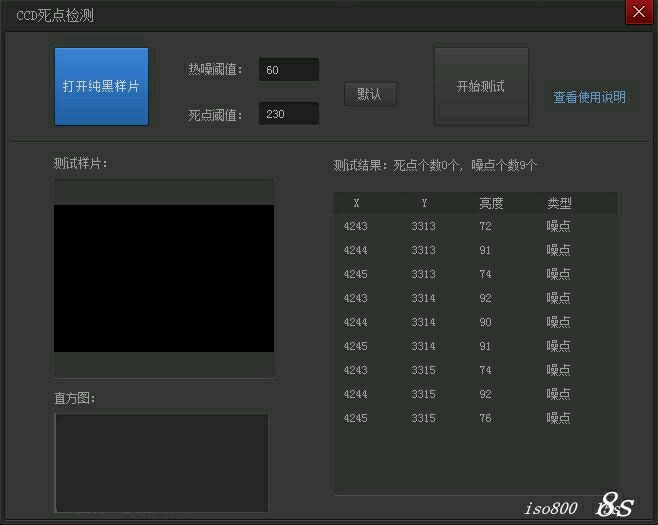This screenshot has height=525, width=658.
Task: Select the cell with brightness 90
Action: [485, 322]
